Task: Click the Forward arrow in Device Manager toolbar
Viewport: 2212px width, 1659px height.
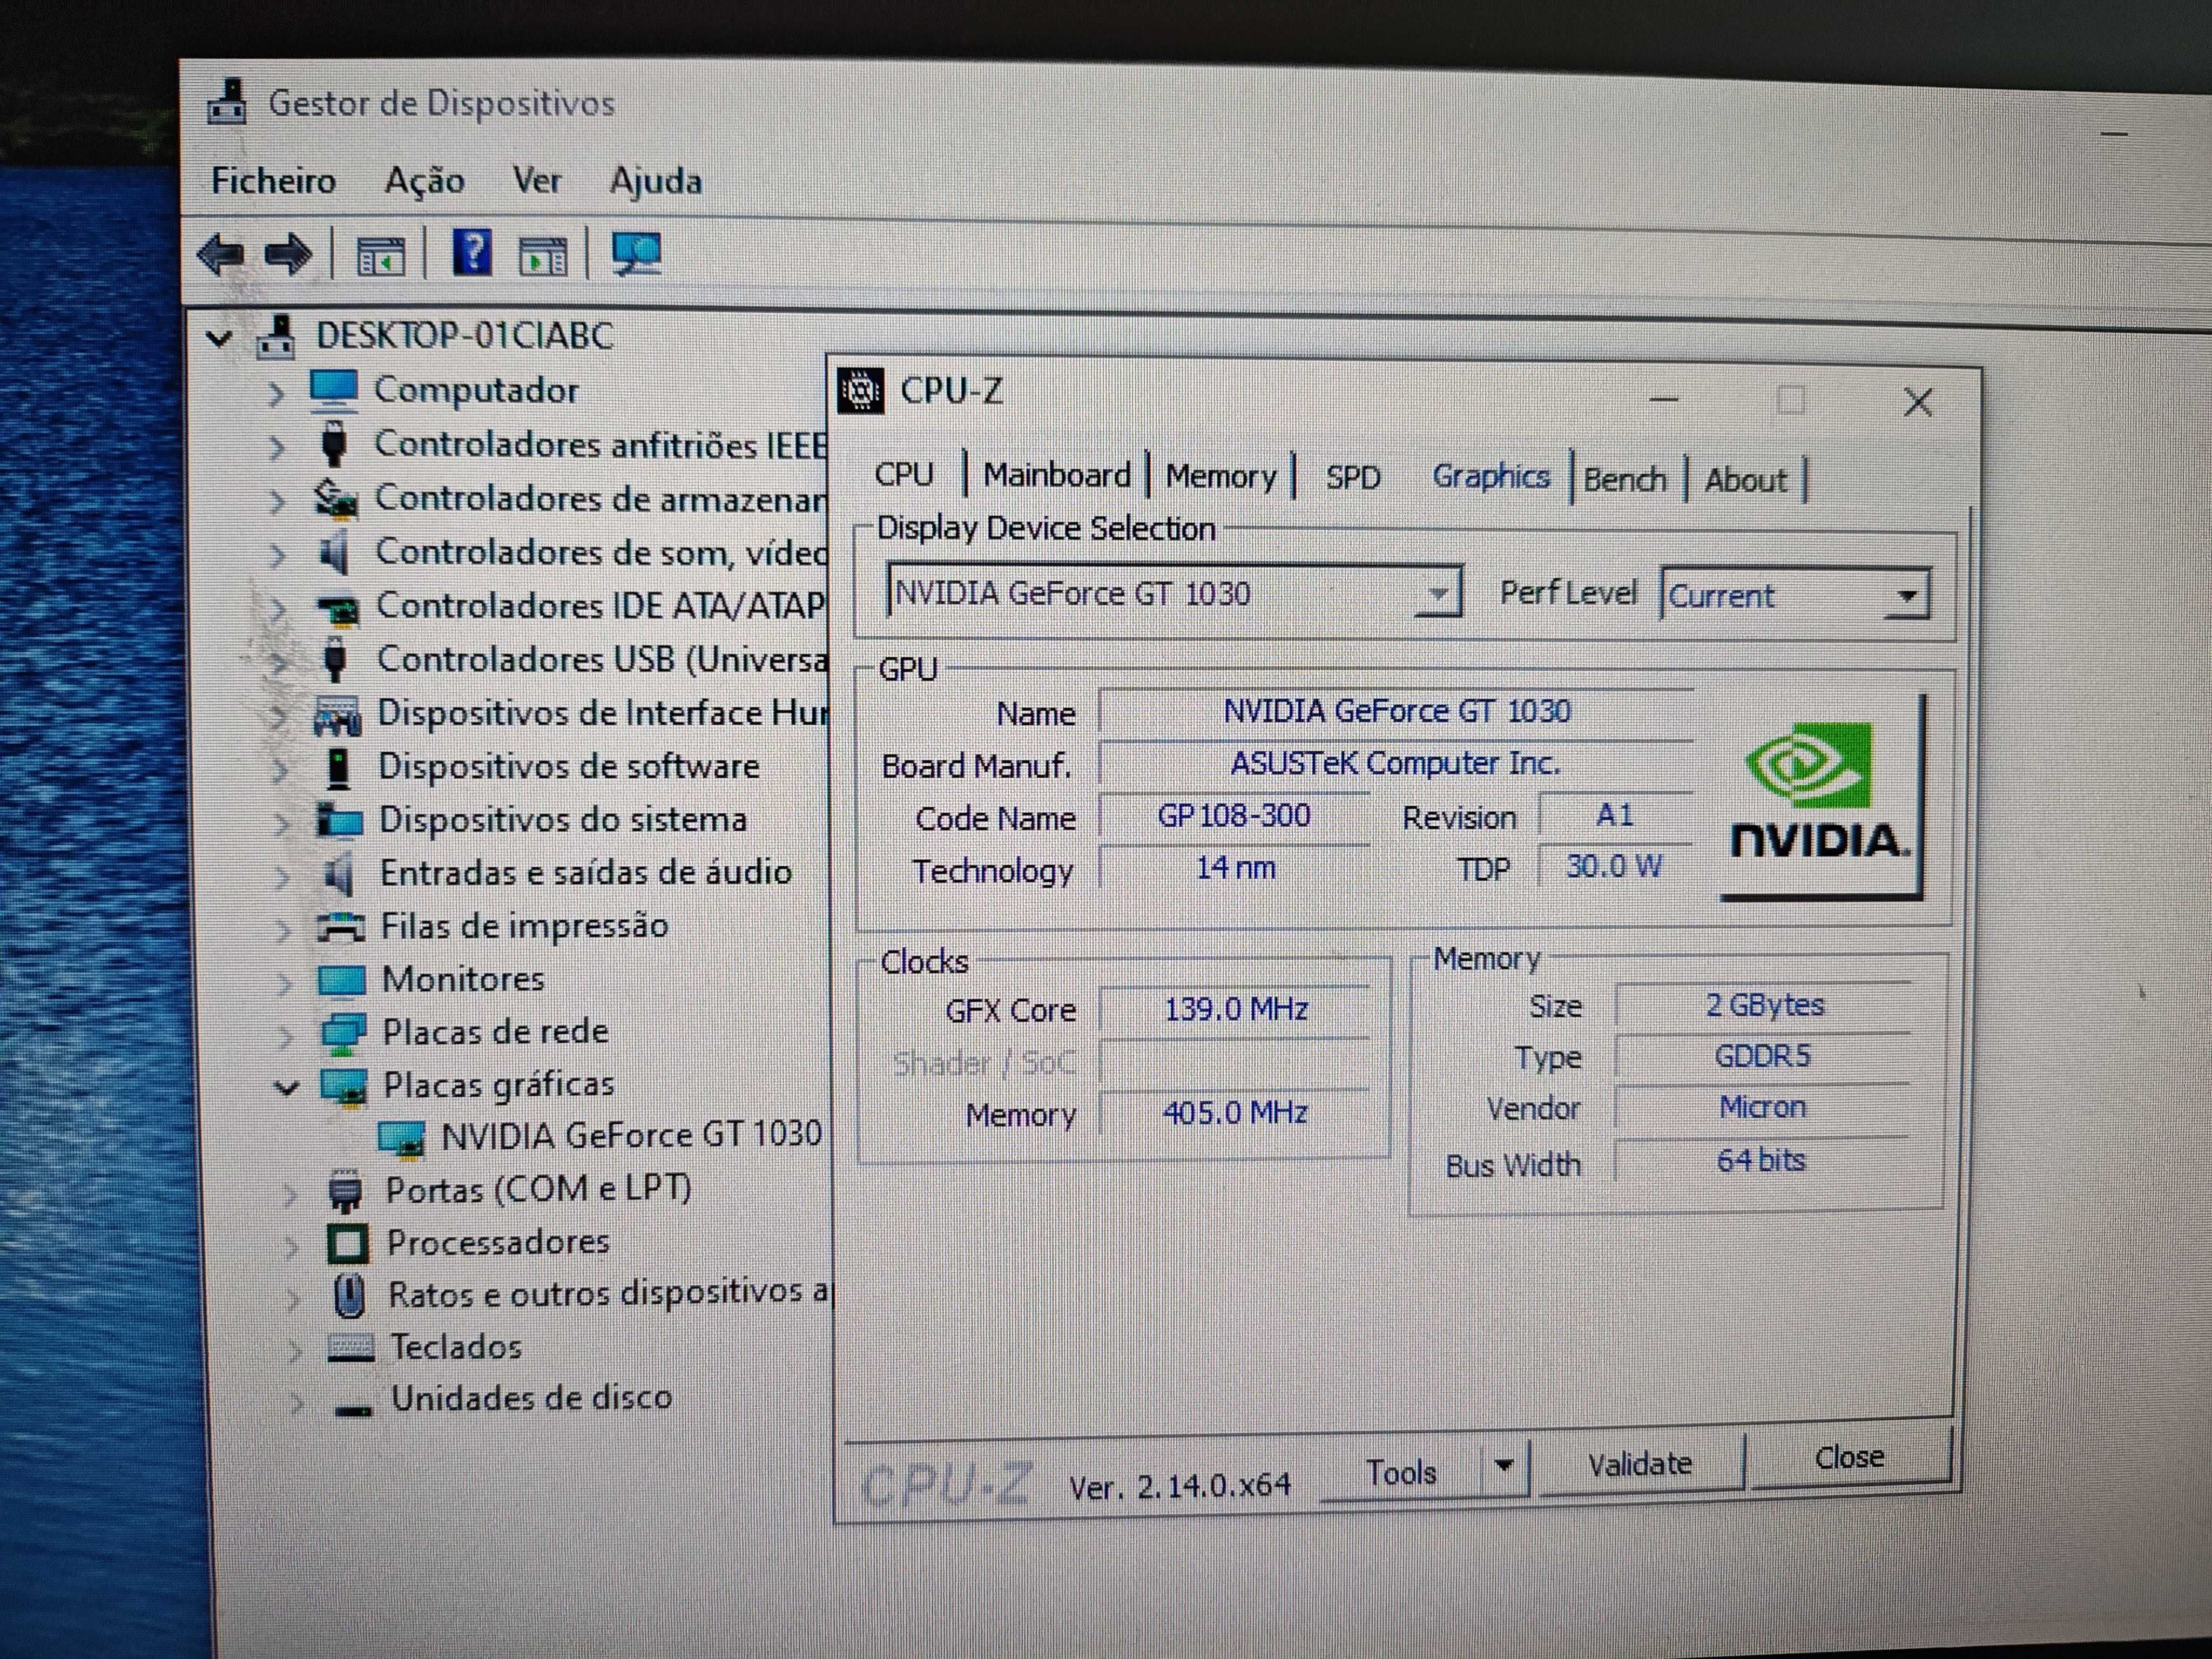Action: tap(289, 254)
